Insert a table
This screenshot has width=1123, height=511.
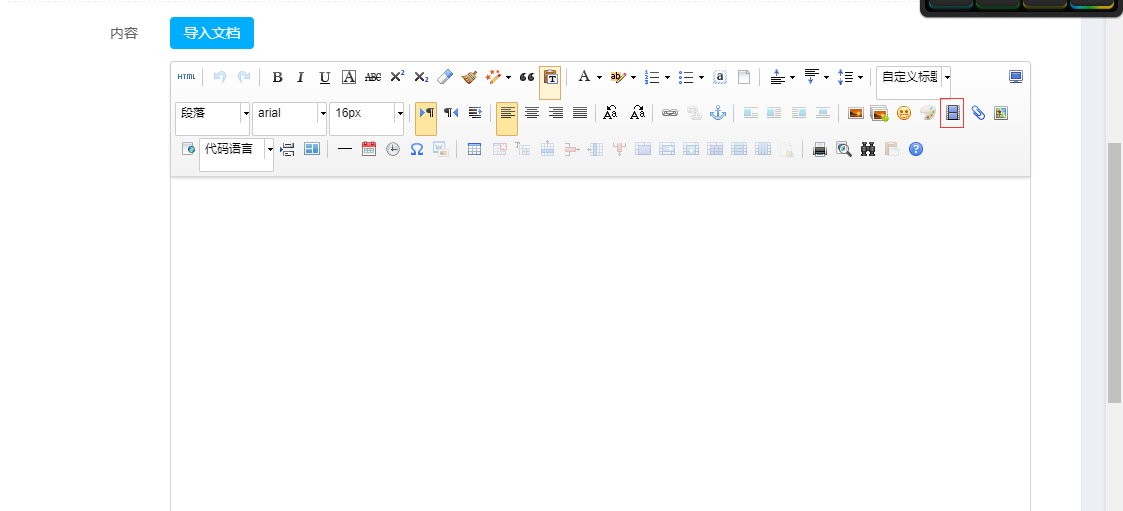[x=474, y=149]
